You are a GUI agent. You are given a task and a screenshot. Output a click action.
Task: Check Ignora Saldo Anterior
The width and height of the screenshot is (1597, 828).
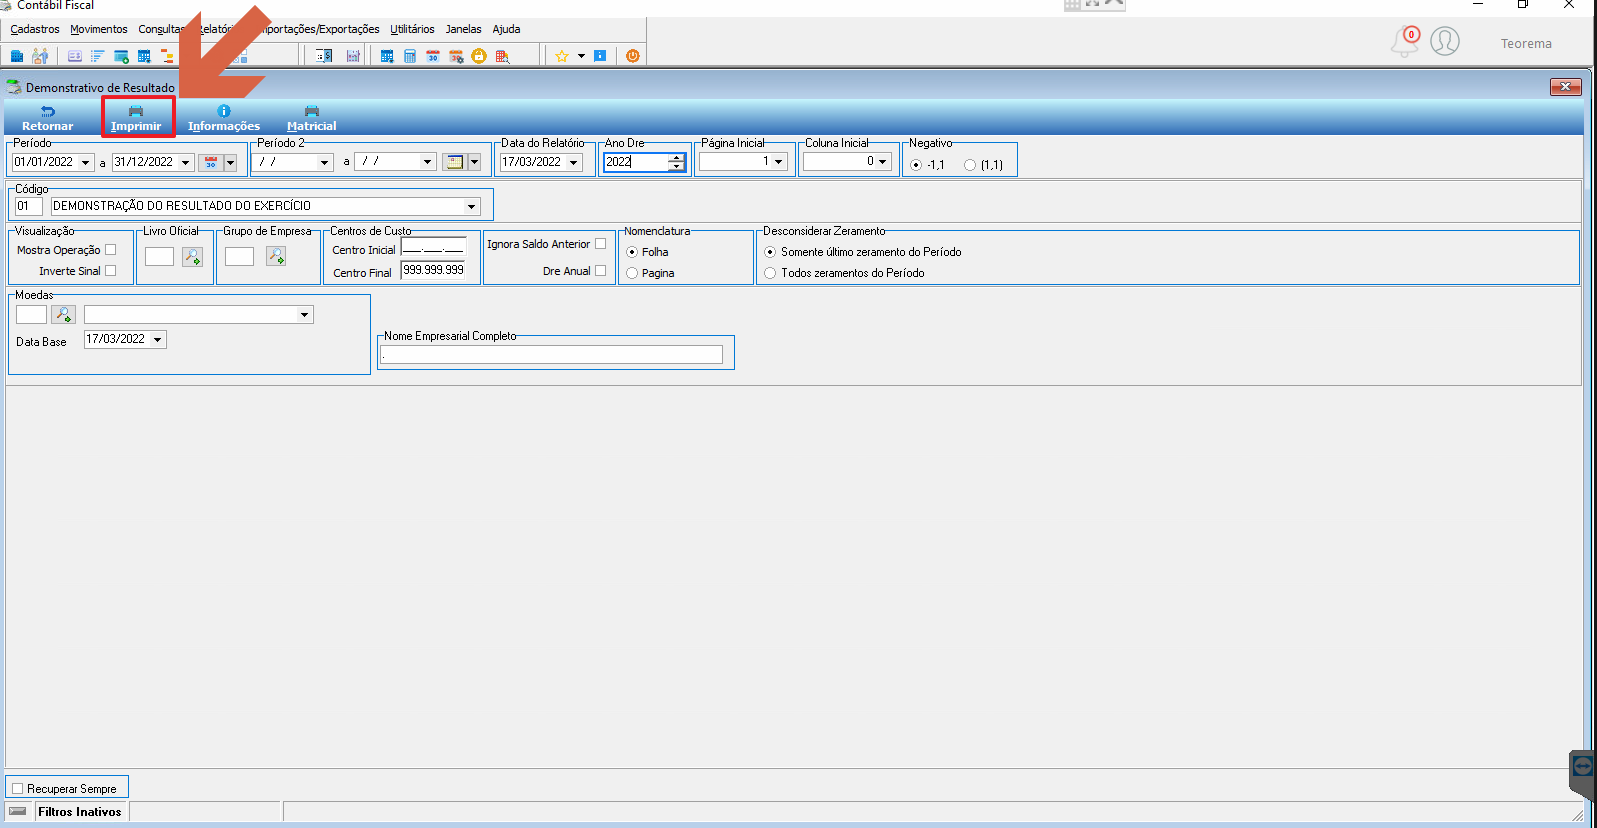click(x=601, y=244)
